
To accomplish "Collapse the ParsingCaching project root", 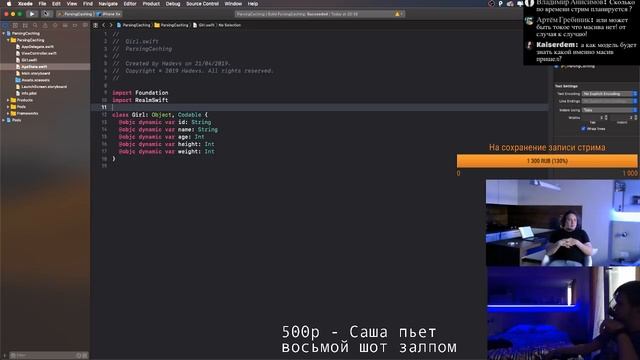I will tap(4, 33).
